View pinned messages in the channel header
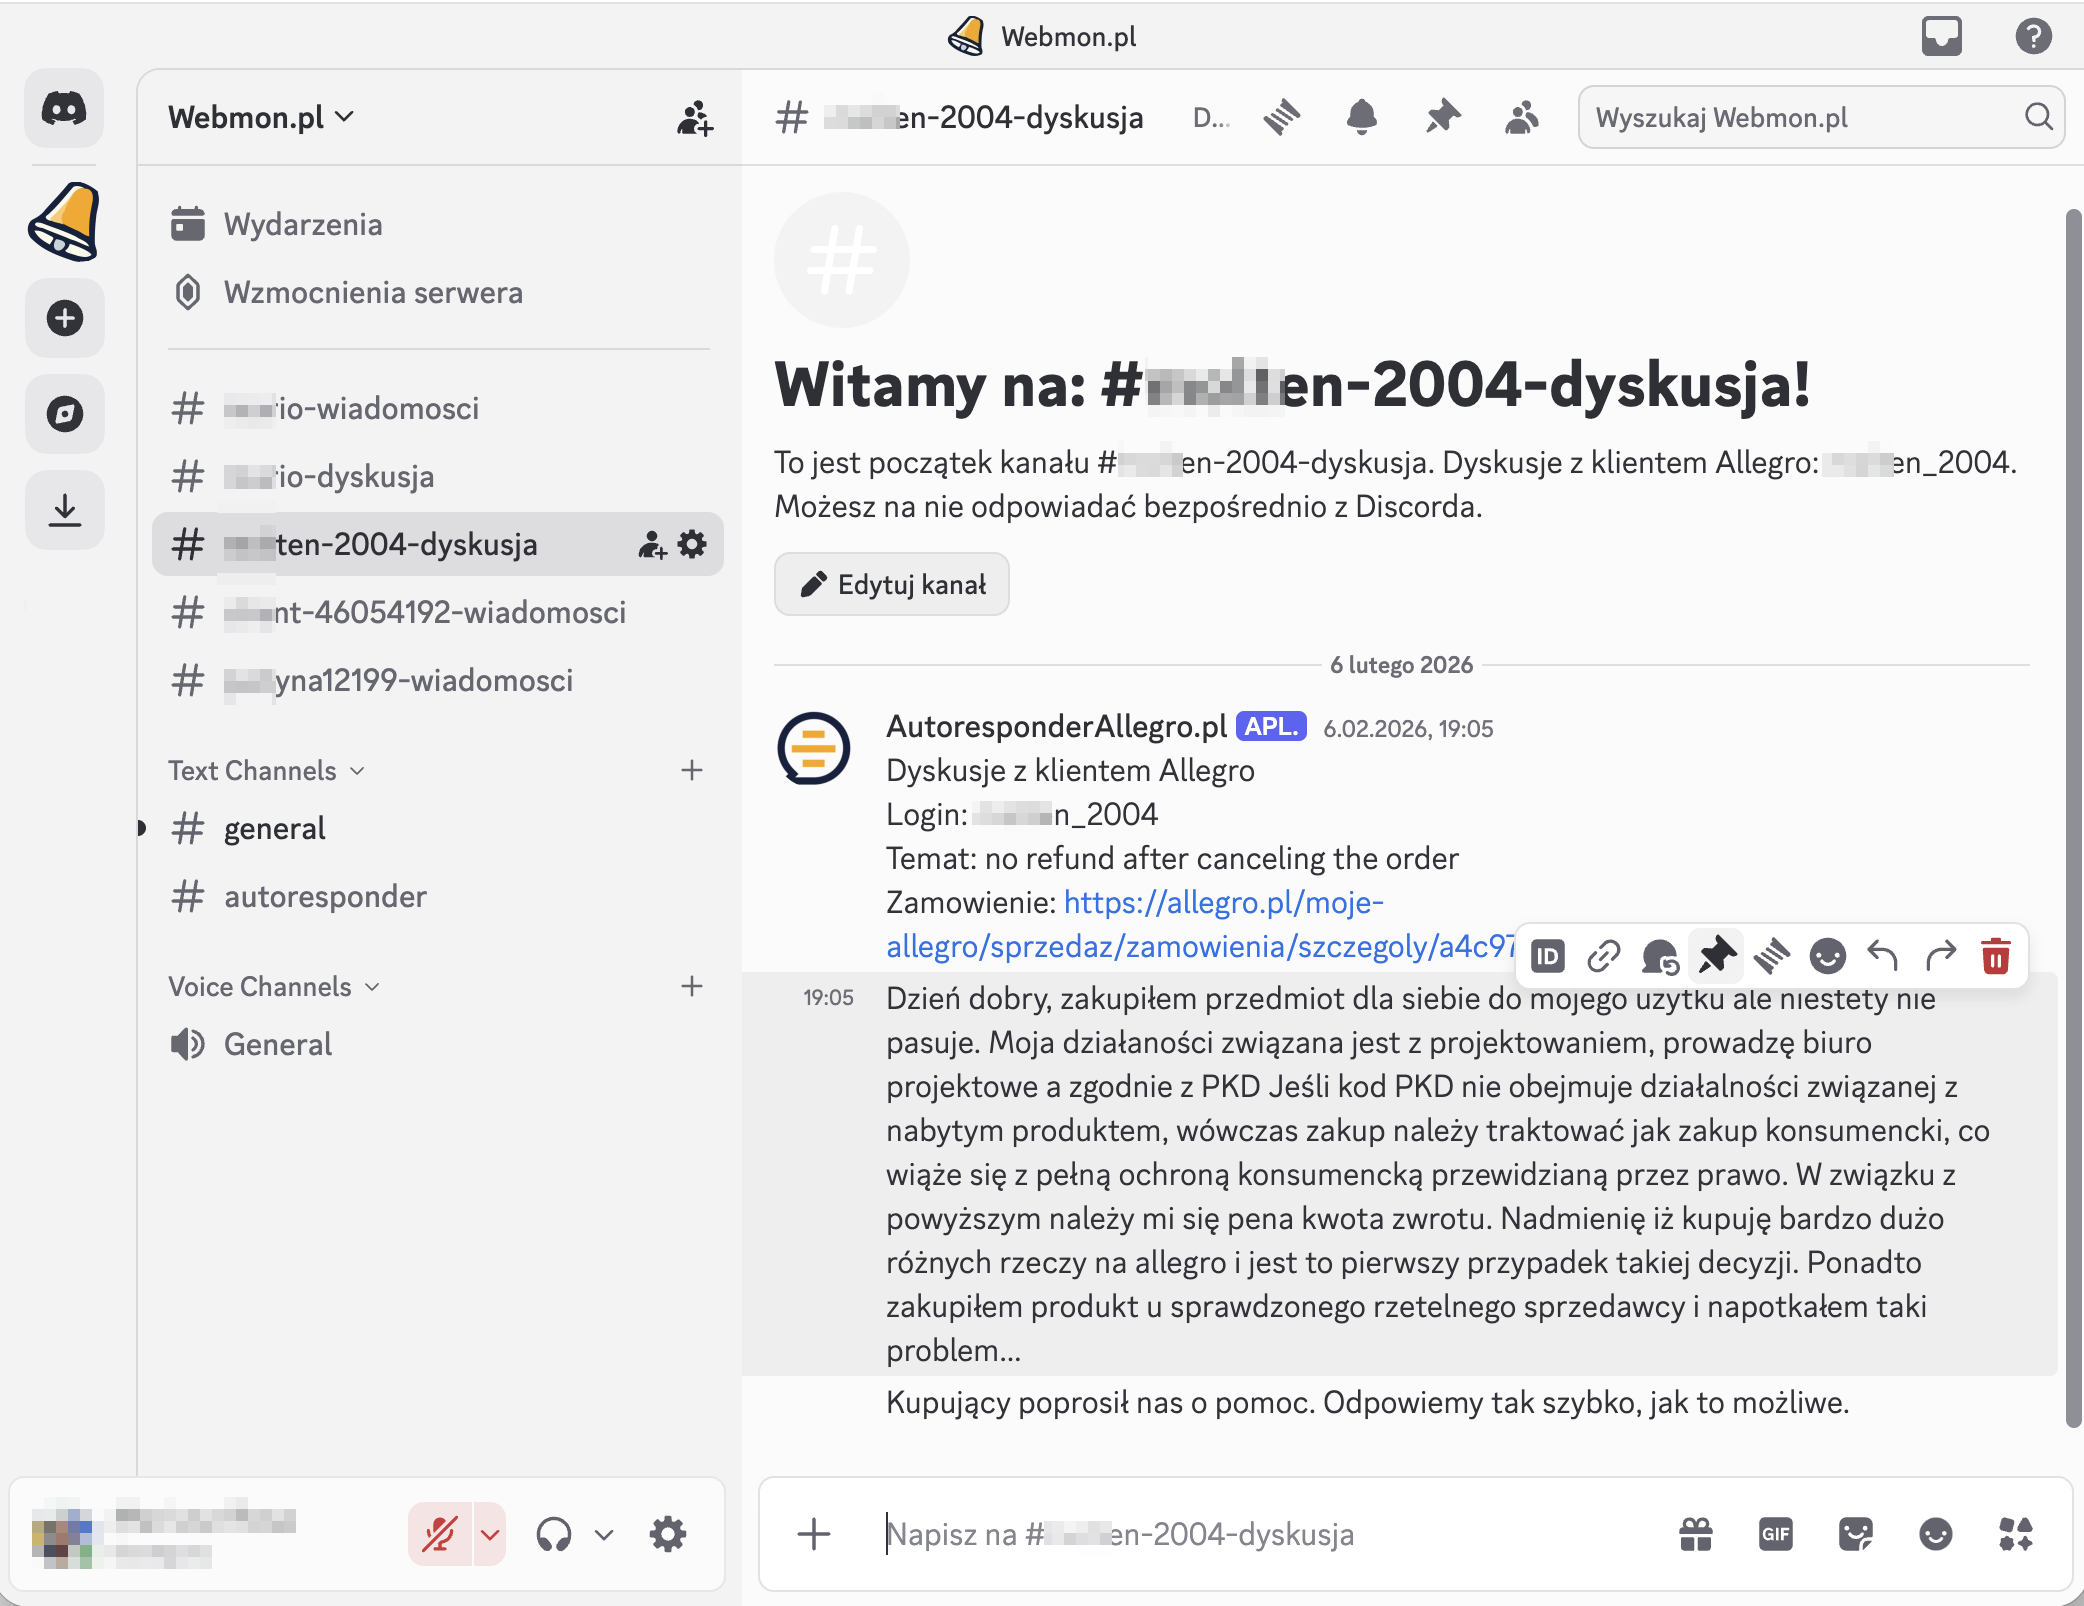The image size is (2084, 1606). tap(1442, 117)
